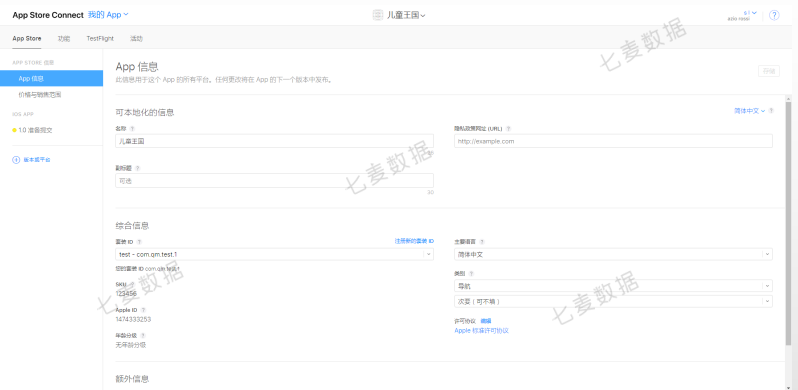The height and width of the screenshot is (390, 798).
Task: Expand the 儿童王国 app switcher dropdown
Action: tap(406, 15)
